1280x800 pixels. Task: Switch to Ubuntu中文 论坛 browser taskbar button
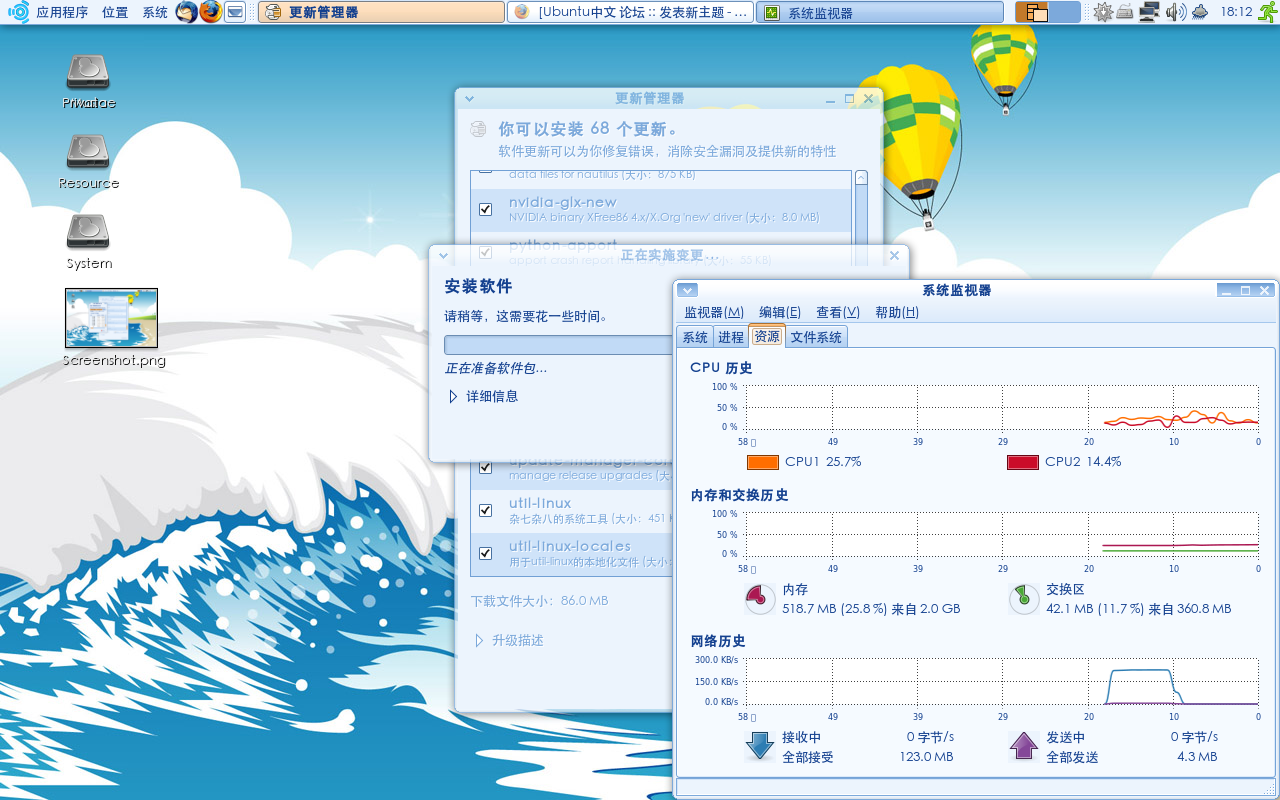point(631,12)
